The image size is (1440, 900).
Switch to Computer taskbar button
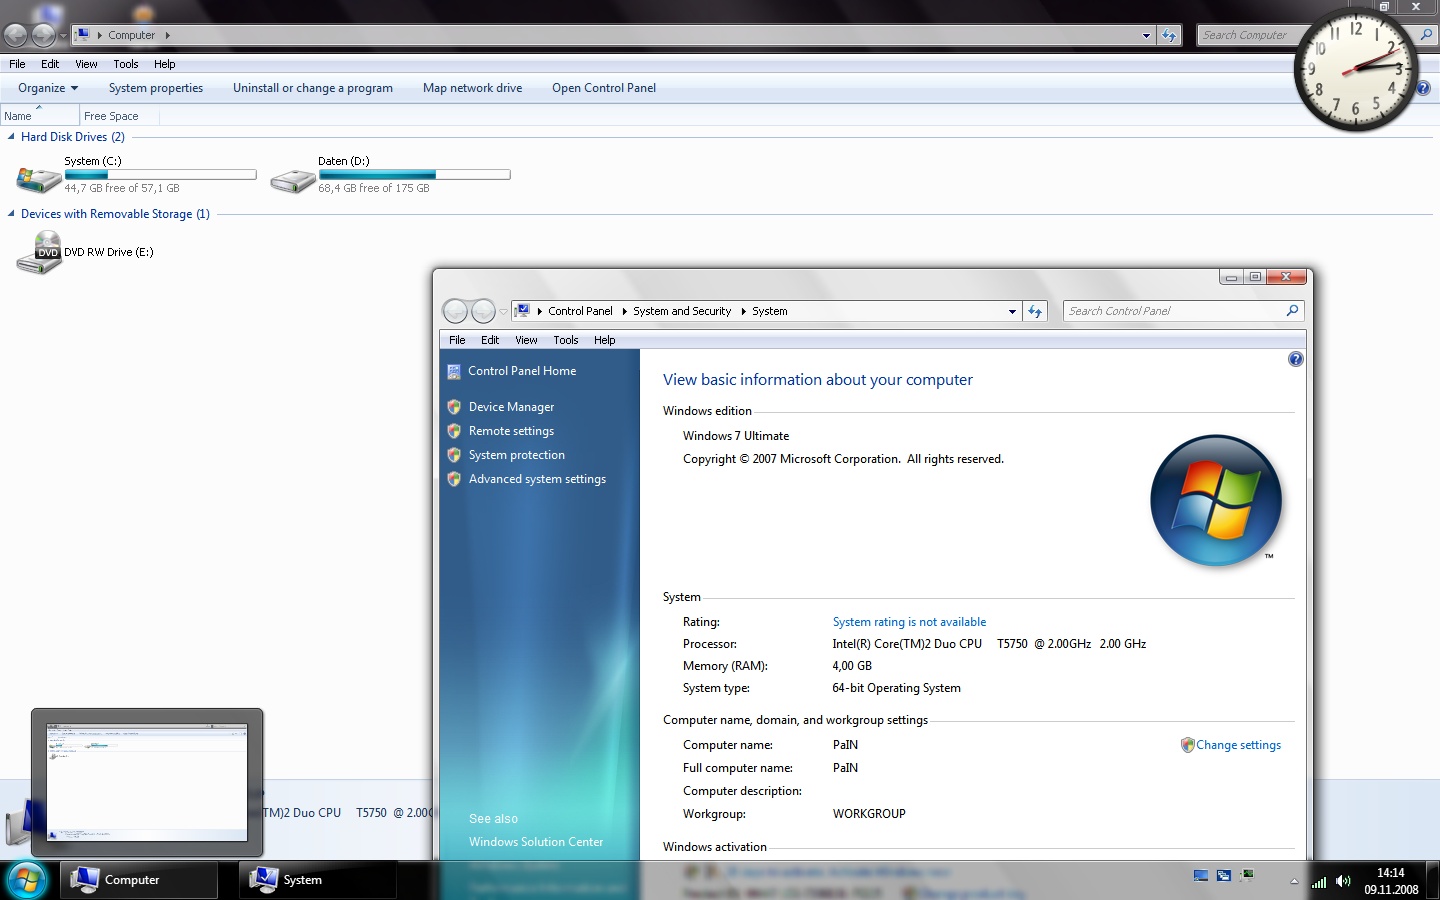(139, 880)
